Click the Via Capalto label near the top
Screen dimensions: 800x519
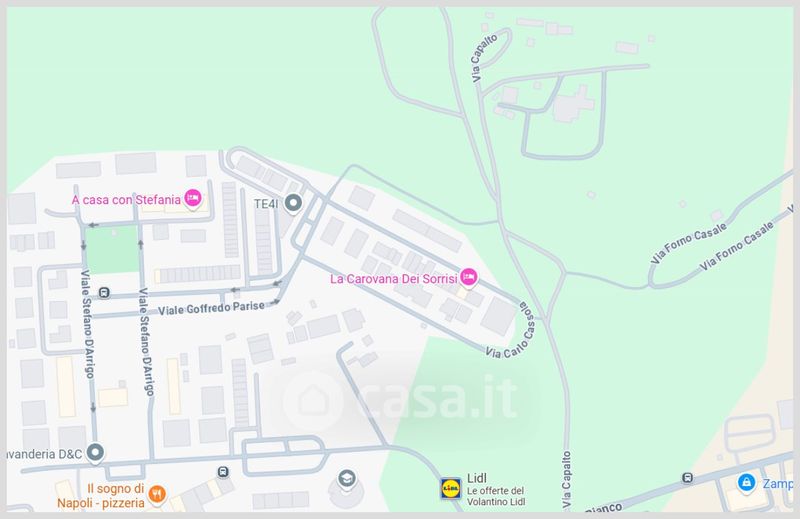[484, 58]
